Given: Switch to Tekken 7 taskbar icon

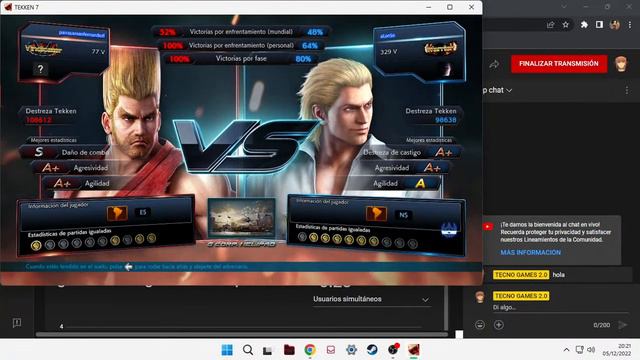Looking at the screenshot, I should tap(414, 350).
